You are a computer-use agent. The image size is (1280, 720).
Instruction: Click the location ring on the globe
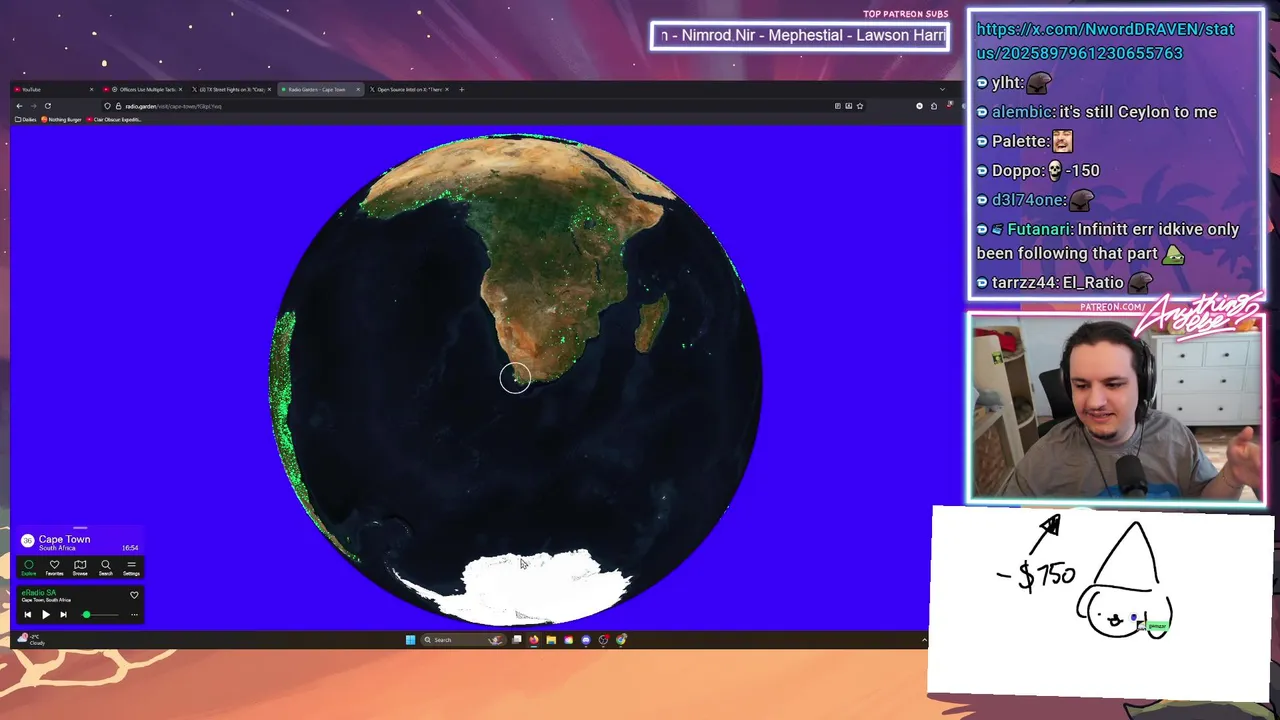[x=515, y=377]
